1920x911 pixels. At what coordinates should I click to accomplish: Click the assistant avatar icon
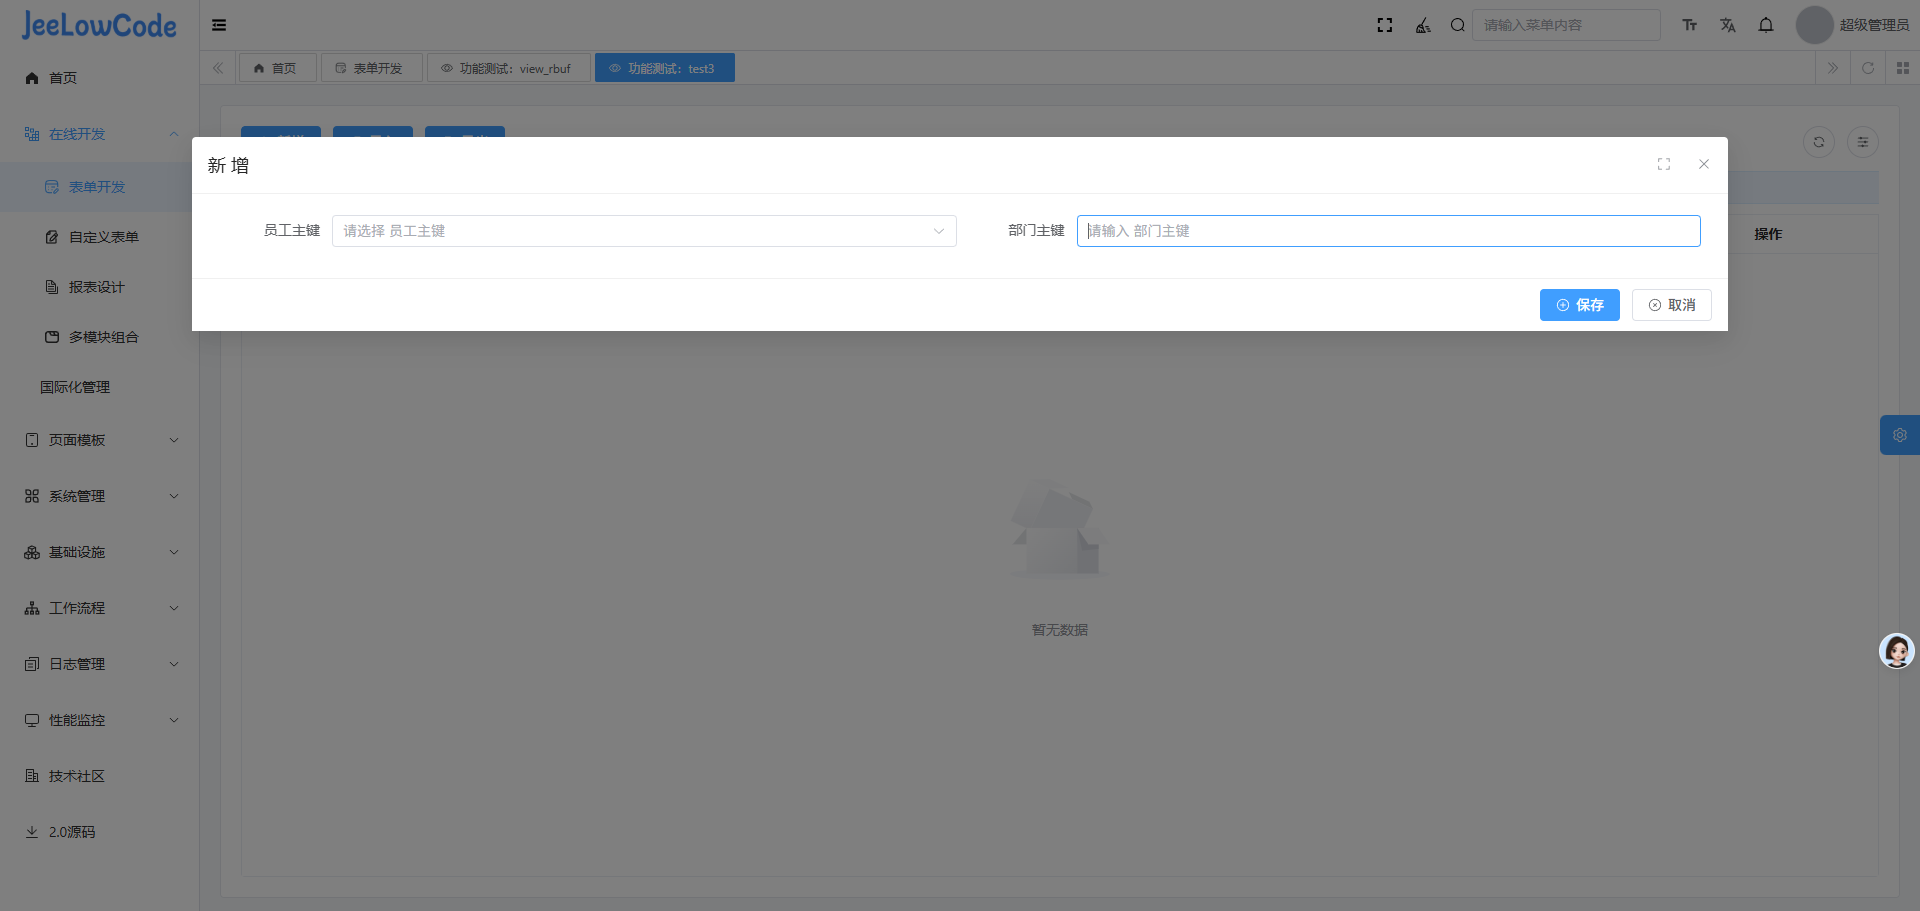click(x=1896, y=651)
